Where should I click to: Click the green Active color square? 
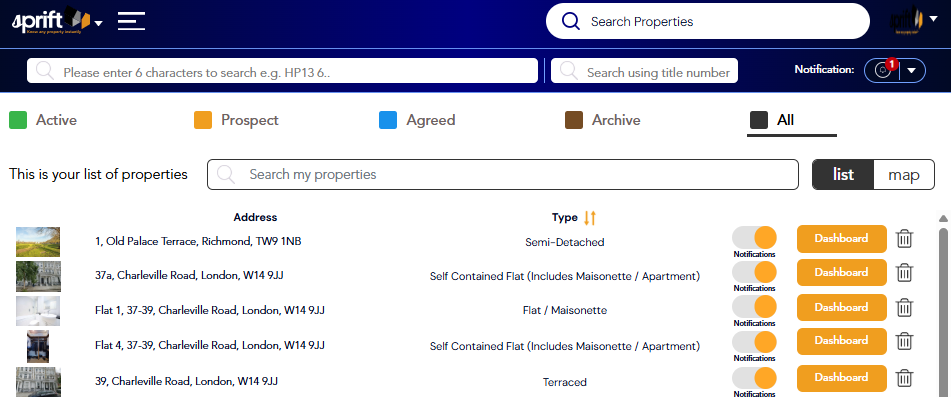(x=18, y=120)
